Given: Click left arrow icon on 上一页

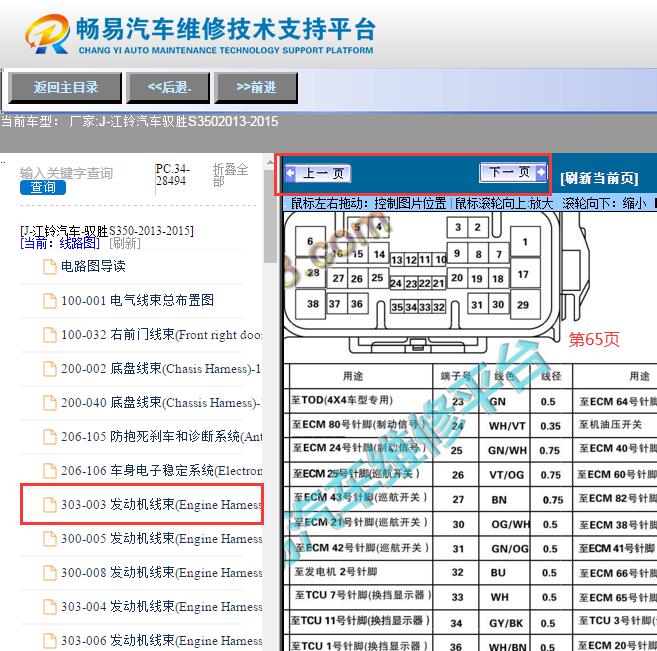Looking at the screenshot, I should click(290, 173).
